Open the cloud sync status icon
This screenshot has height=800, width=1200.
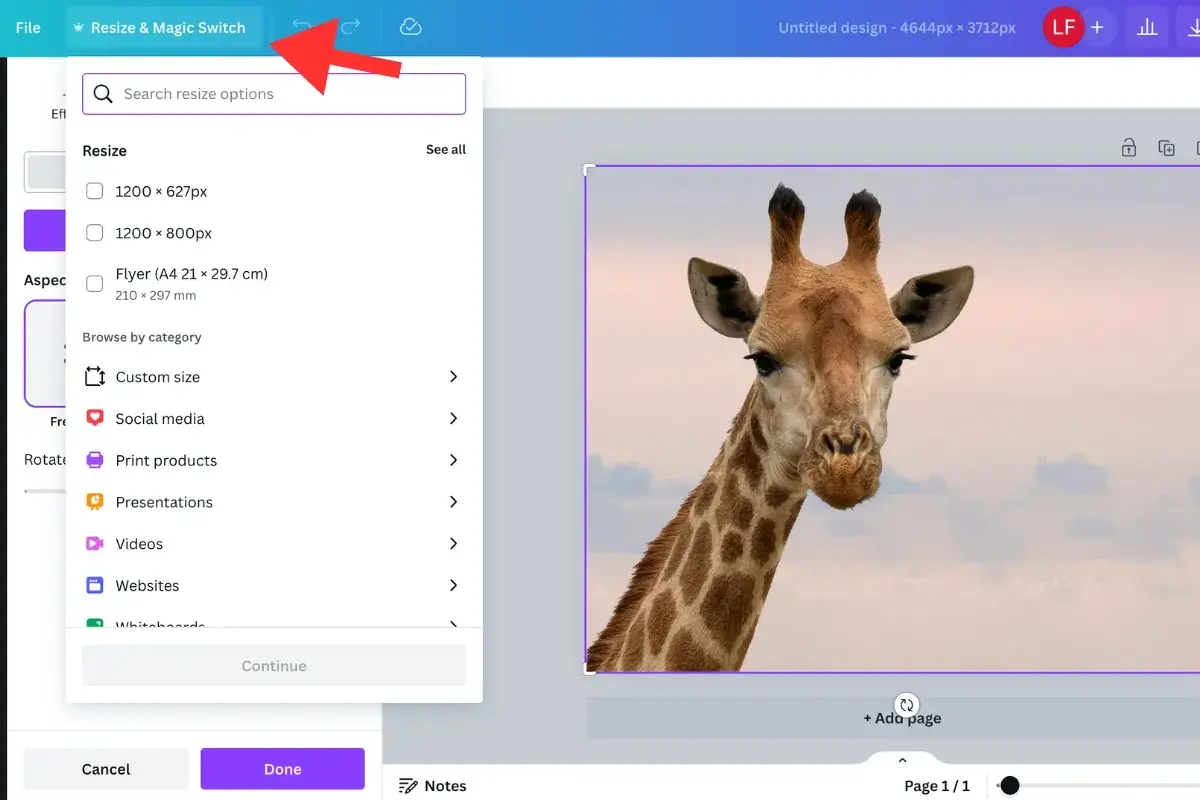click(x=410, y=27)
